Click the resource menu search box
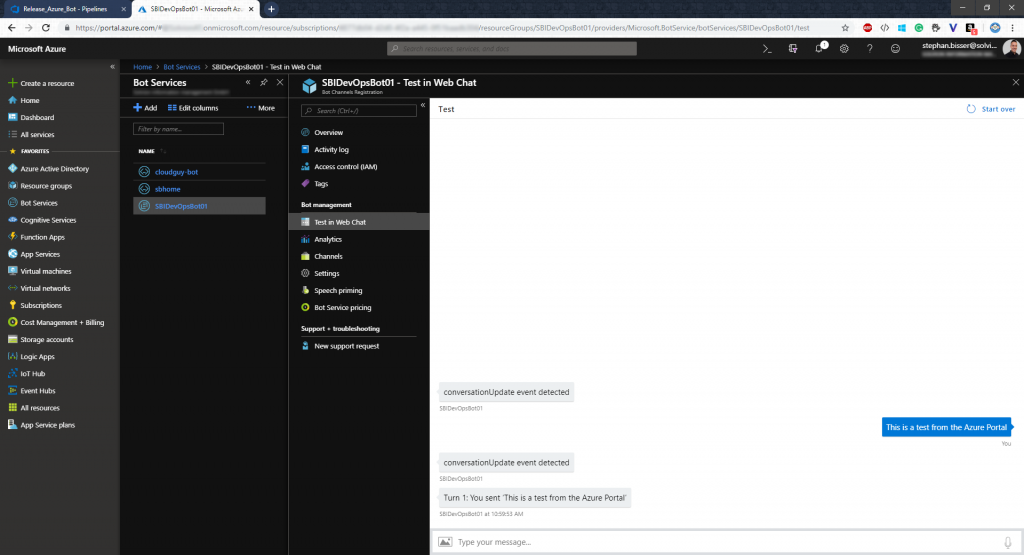 pyautogui.click(x=359, y=110)
